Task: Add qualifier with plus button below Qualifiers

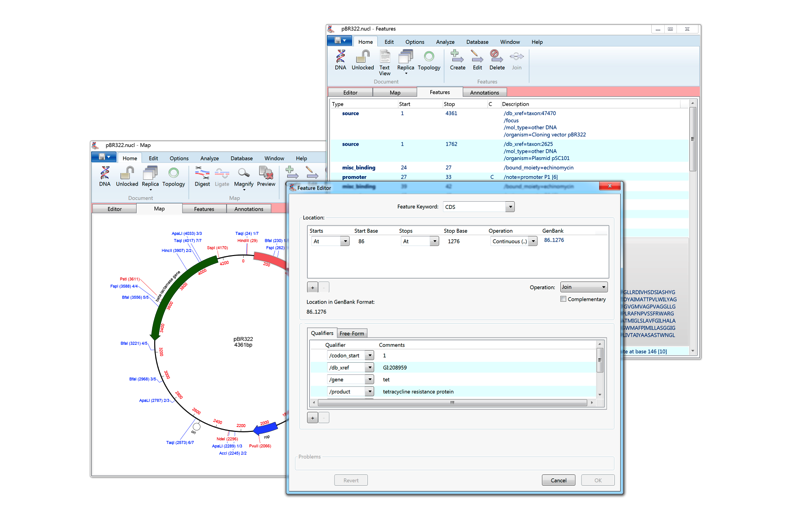Action: tap(313, 418)
